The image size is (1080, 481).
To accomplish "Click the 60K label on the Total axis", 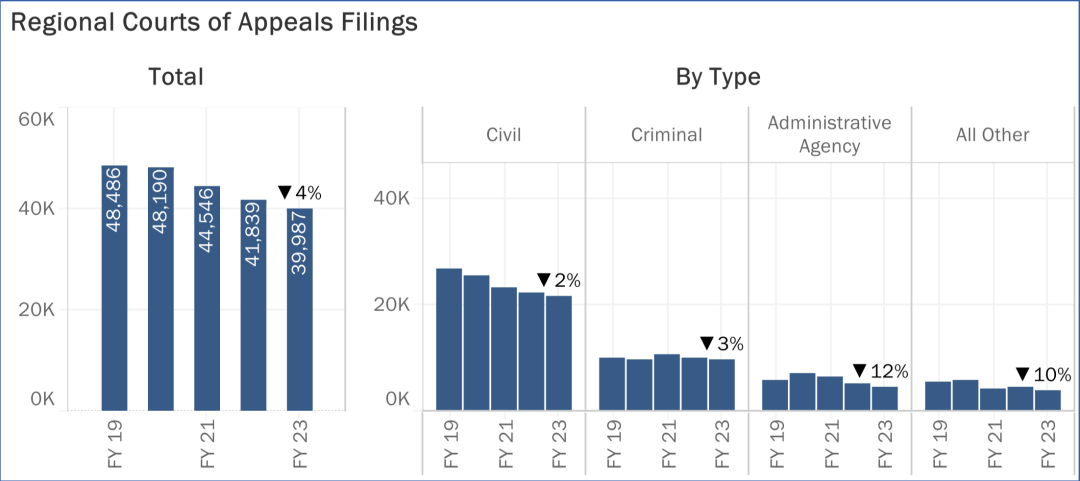I will [x=37, y=120].
